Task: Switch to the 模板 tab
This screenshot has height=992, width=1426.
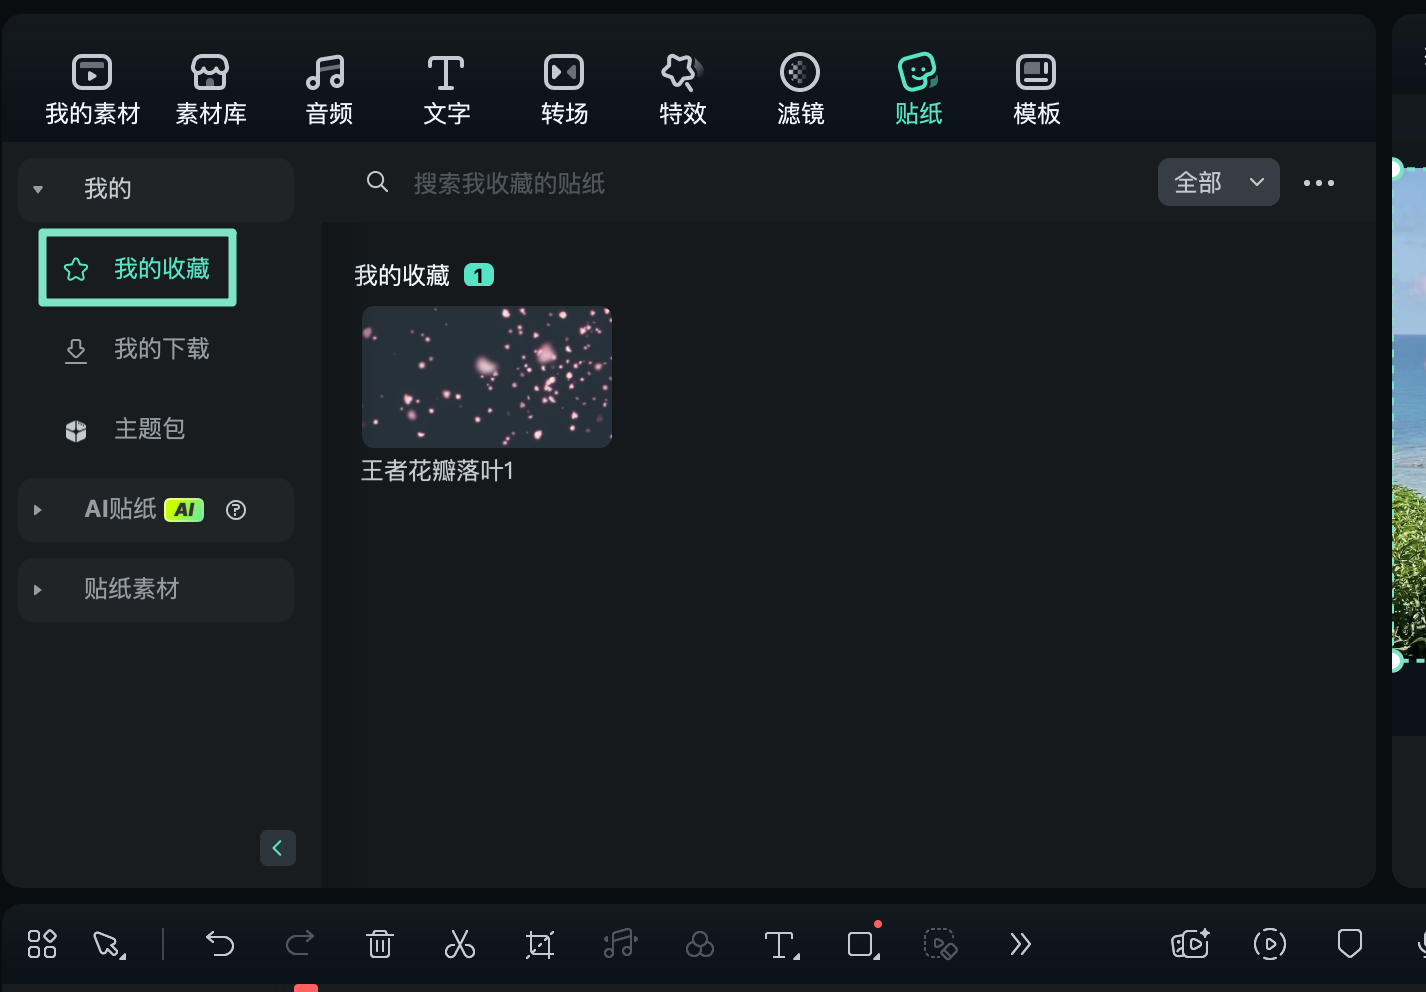Action: tap(1035, 88)
